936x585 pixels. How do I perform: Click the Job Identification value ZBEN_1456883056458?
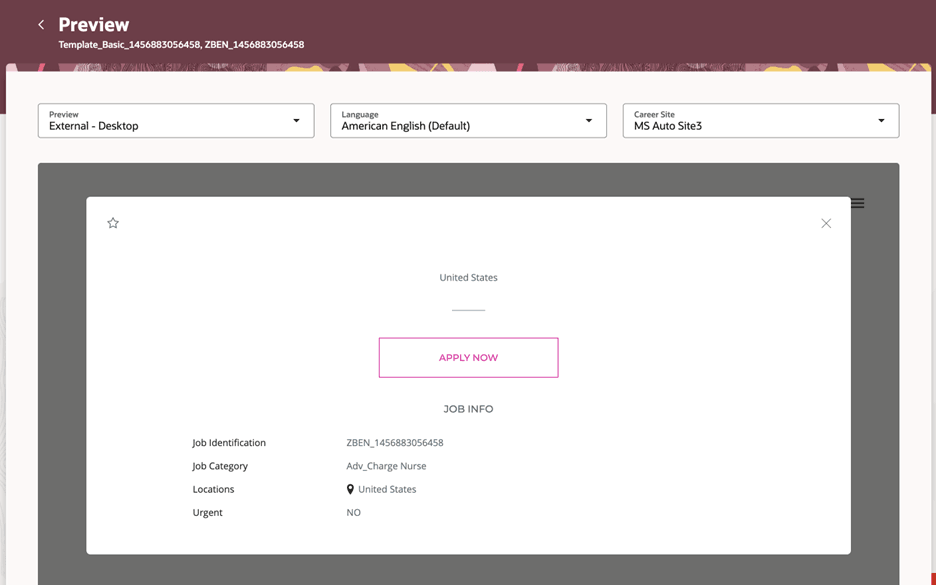coord(394,442)
